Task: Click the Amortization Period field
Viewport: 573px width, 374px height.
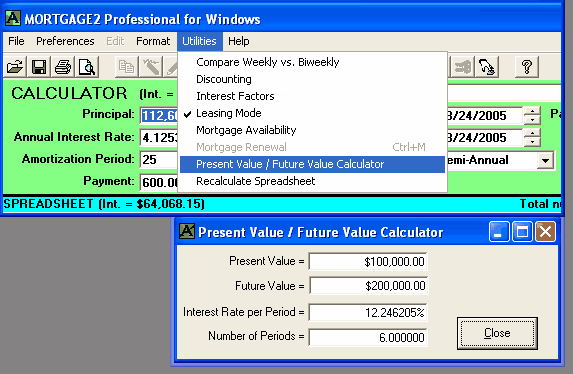Action: click(159, 160)
